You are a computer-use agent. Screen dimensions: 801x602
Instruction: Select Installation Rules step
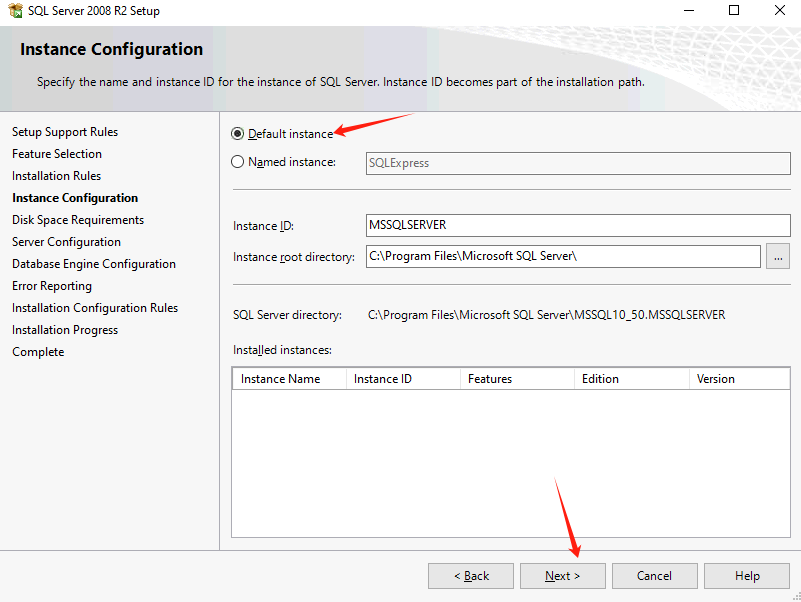56,176
